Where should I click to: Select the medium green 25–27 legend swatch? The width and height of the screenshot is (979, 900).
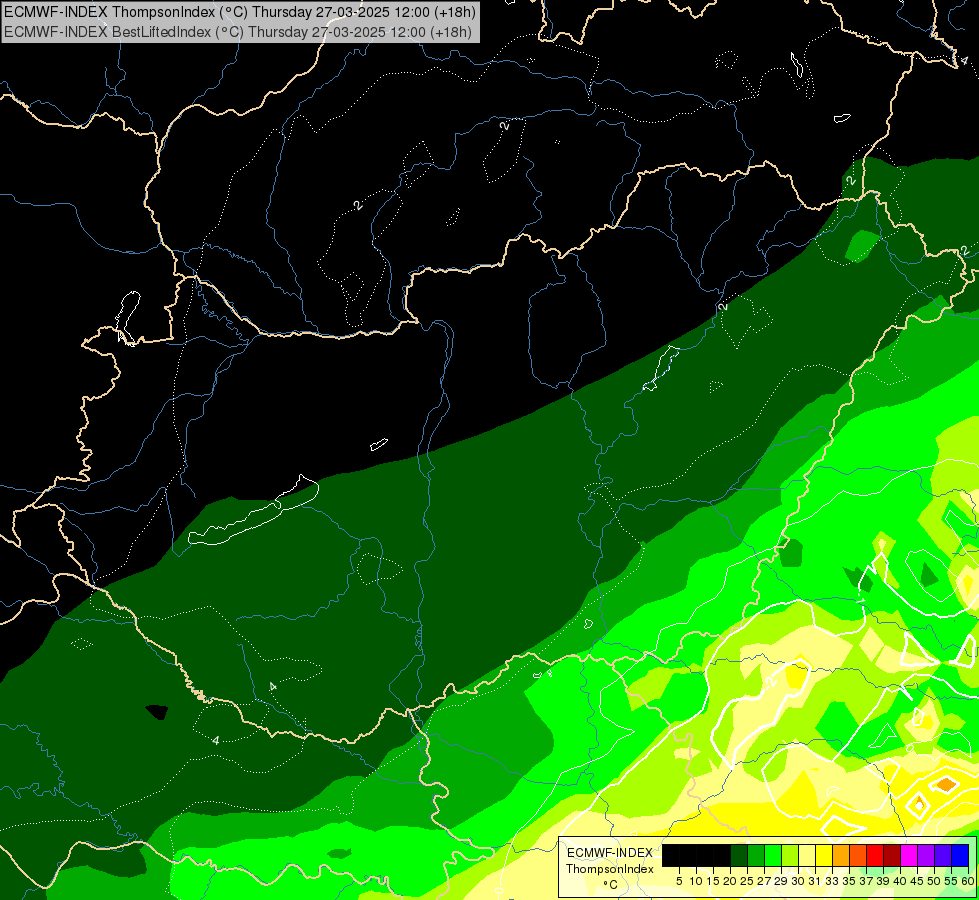pos(755,855)
